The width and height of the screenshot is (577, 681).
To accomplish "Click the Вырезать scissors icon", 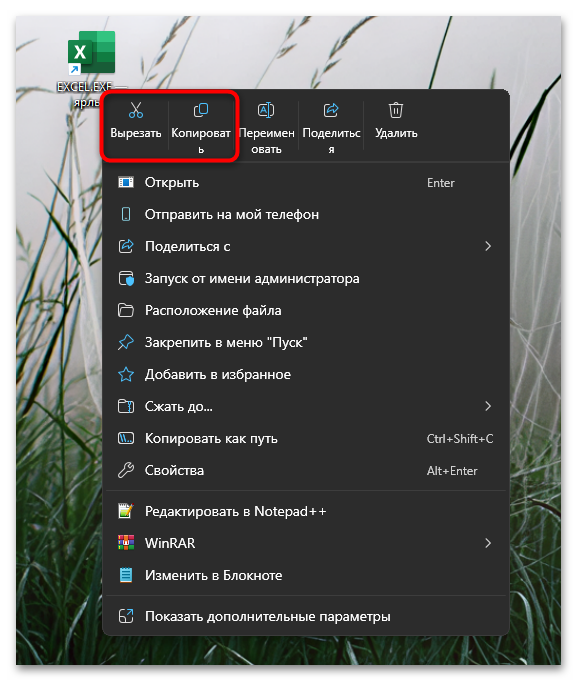I will (136, 110).
